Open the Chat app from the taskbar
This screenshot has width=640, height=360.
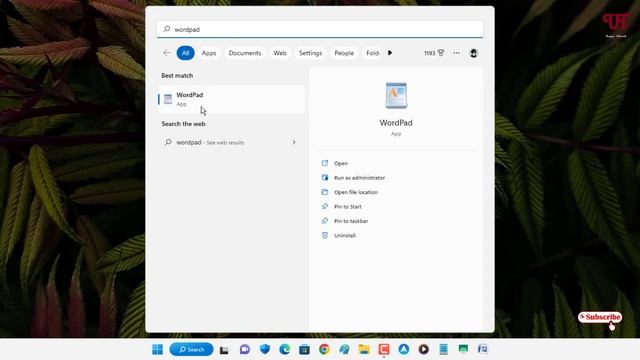[245, 349]
